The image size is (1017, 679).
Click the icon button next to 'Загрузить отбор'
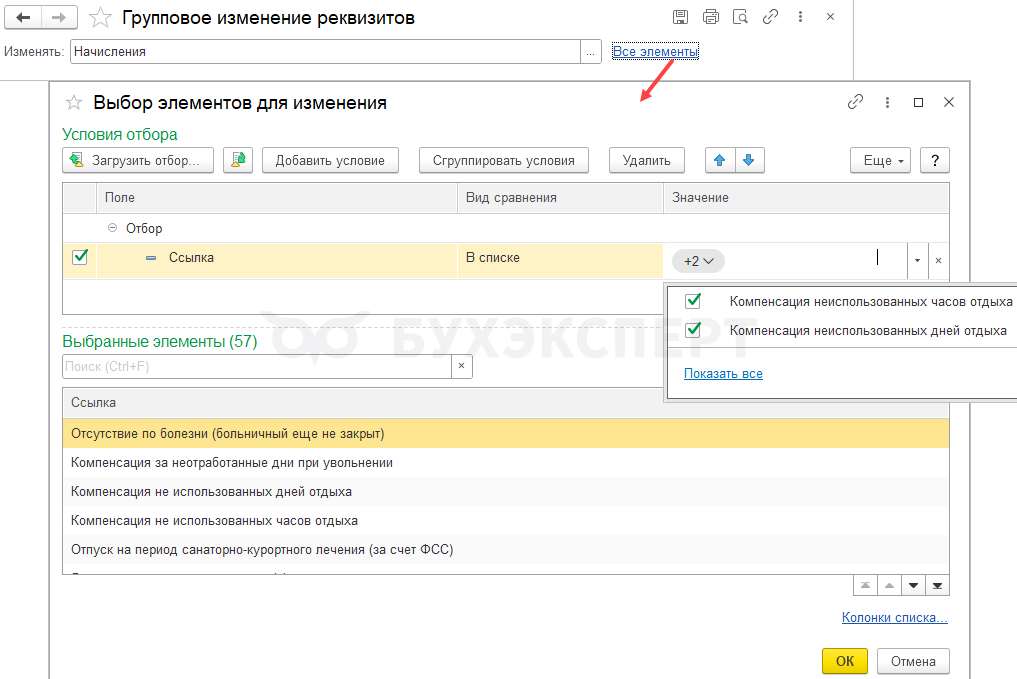tap(238, 160)
